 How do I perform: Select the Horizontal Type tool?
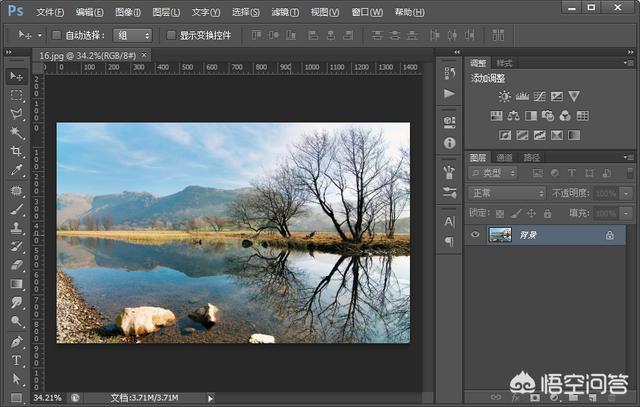pyautogui.click(x=16, y=360)
